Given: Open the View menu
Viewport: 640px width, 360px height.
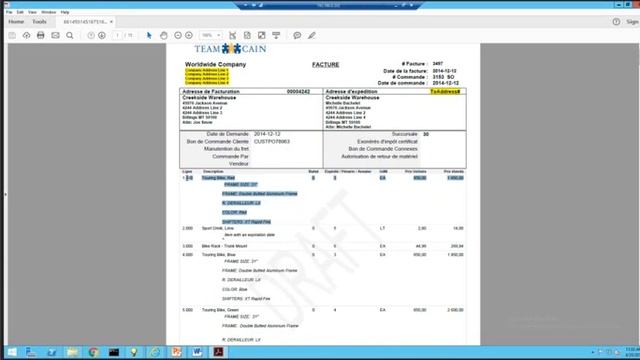Looking at the screenshot, I should [32, 12].
